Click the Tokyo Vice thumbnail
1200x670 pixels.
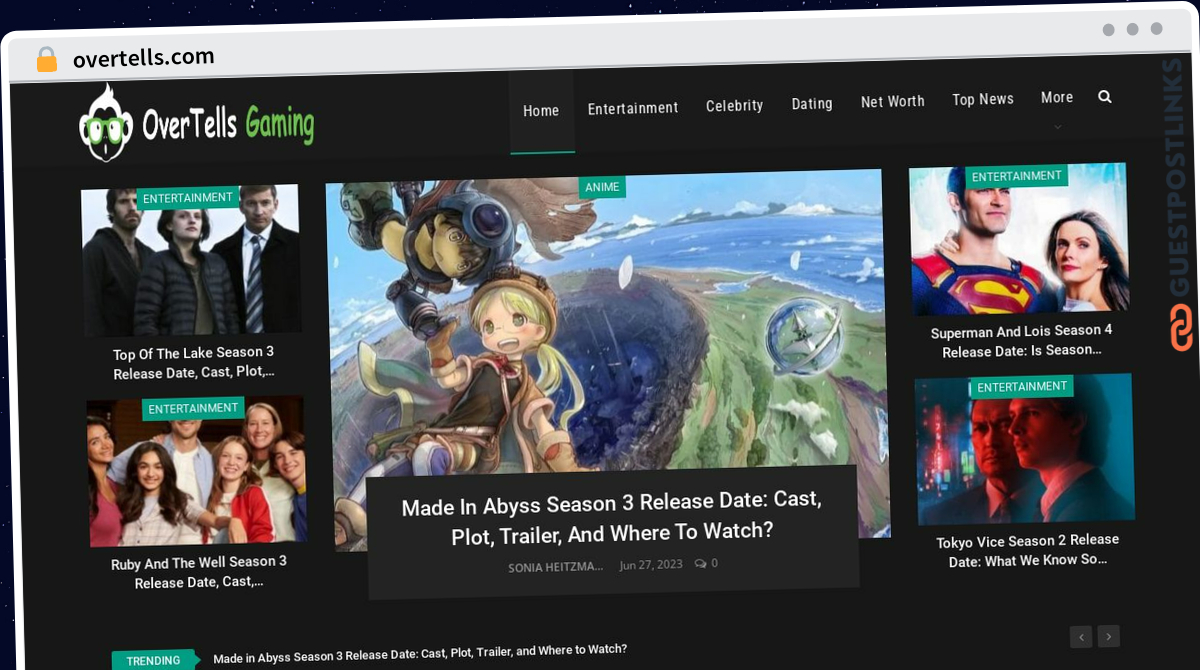pos(1025,449)
